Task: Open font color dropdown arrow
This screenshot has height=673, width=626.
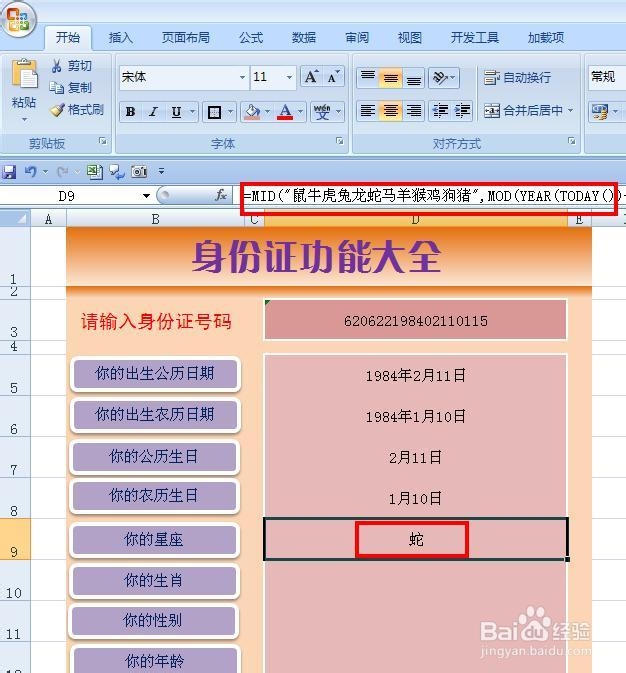Action: [301, 112]
